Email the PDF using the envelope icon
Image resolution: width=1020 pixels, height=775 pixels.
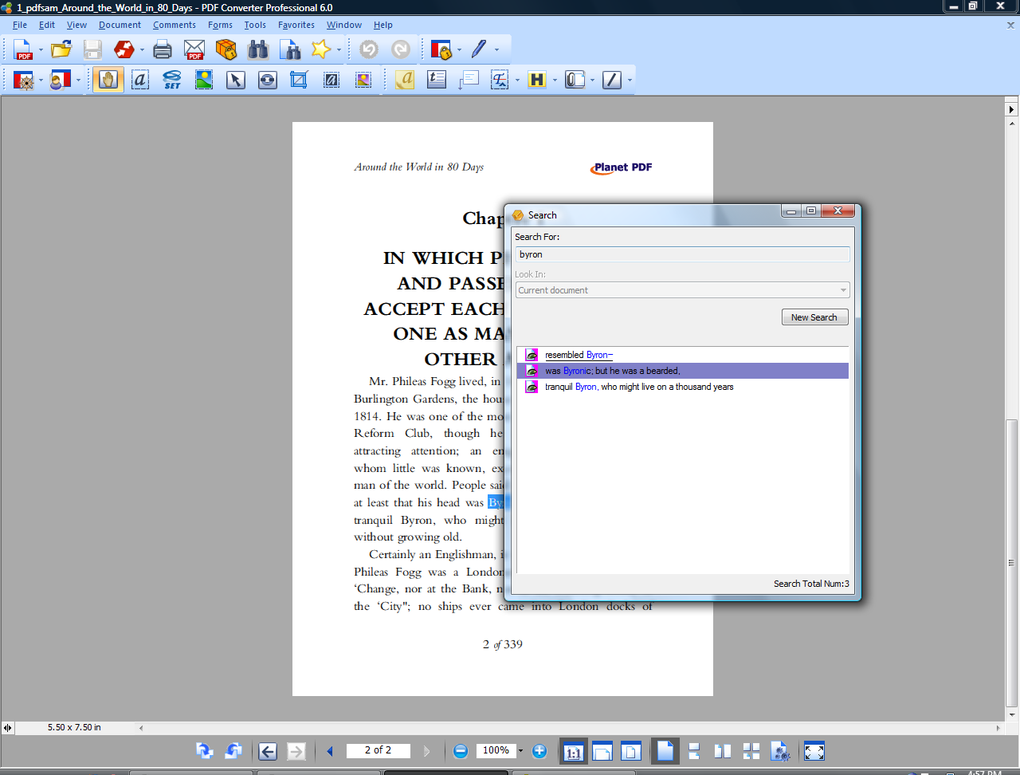coord(194,49)
